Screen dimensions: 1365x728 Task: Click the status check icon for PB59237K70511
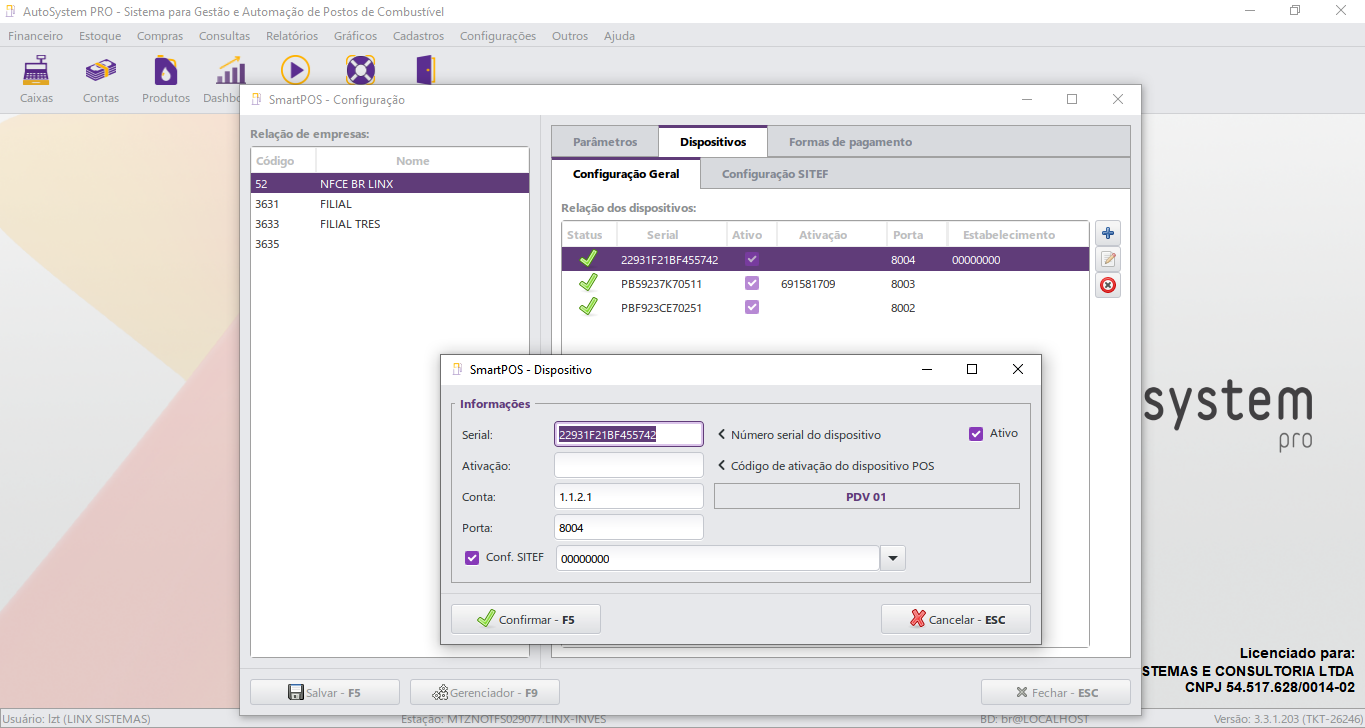pos(588,284)
